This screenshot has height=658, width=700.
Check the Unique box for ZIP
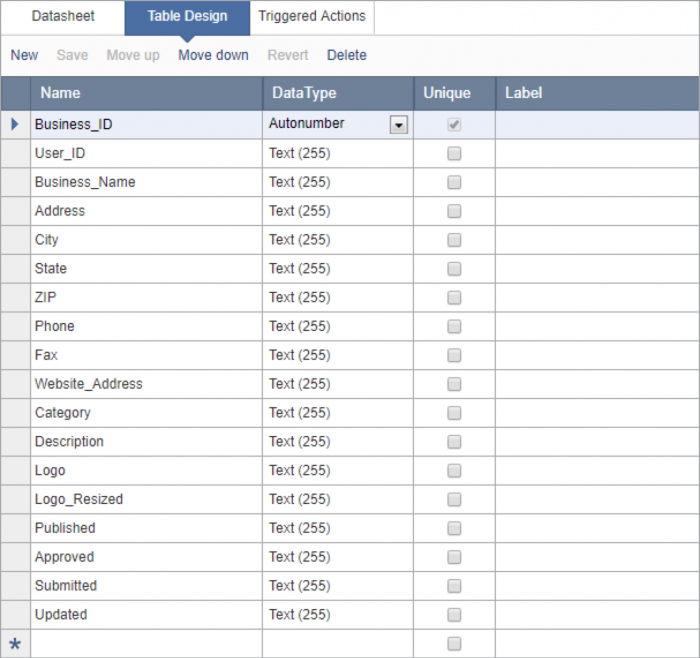point(454,298)
